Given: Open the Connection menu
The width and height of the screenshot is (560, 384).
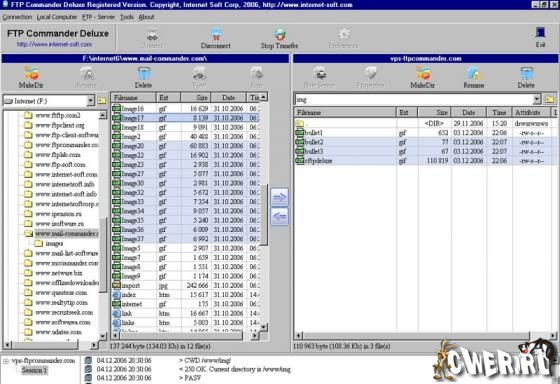Looking at the screenshot, I should click(17, 17).
